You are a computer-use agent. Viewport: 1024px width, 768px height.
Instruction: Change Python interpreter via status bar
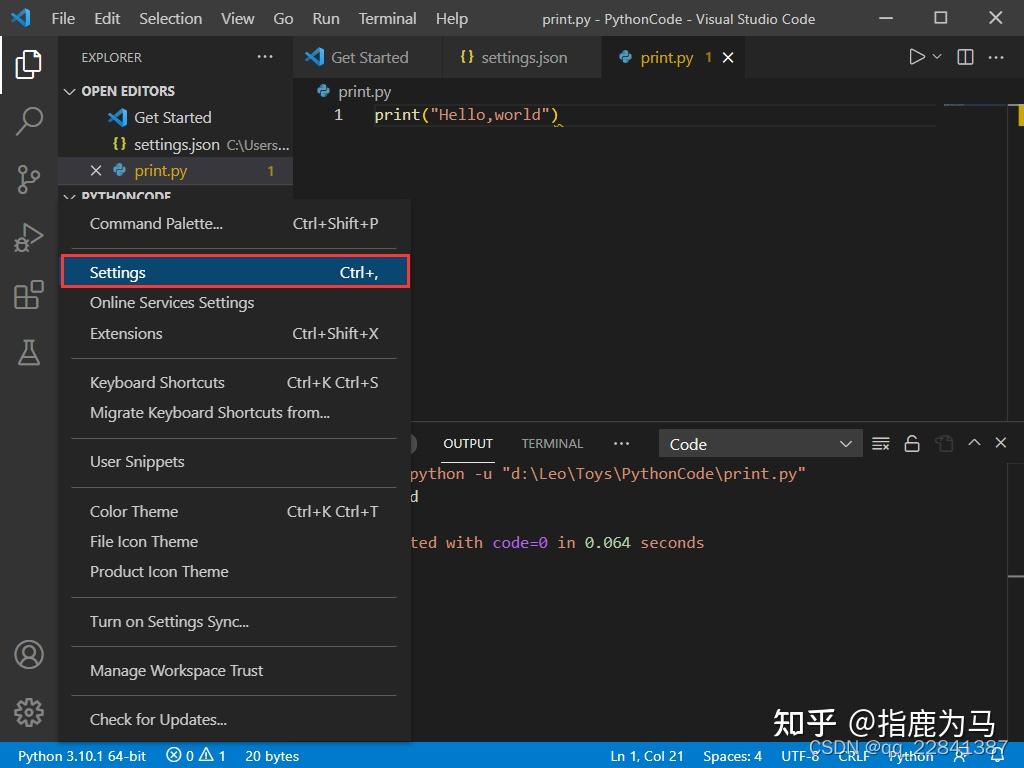(x=80, y=756)
